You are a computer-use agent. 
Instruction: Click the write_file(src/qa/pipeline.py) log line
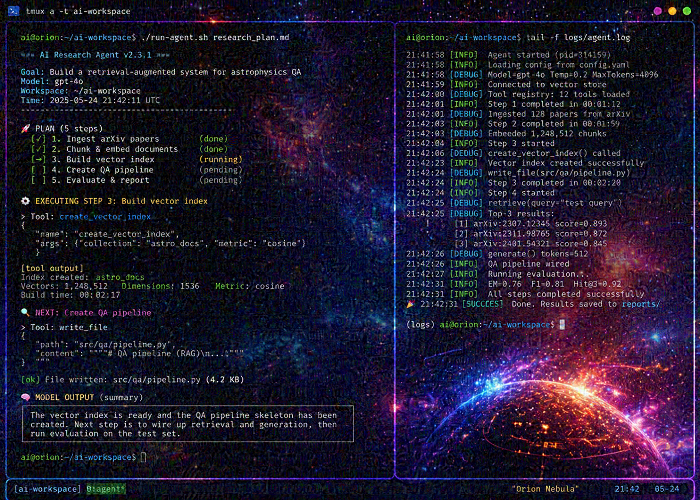(518, 173)
